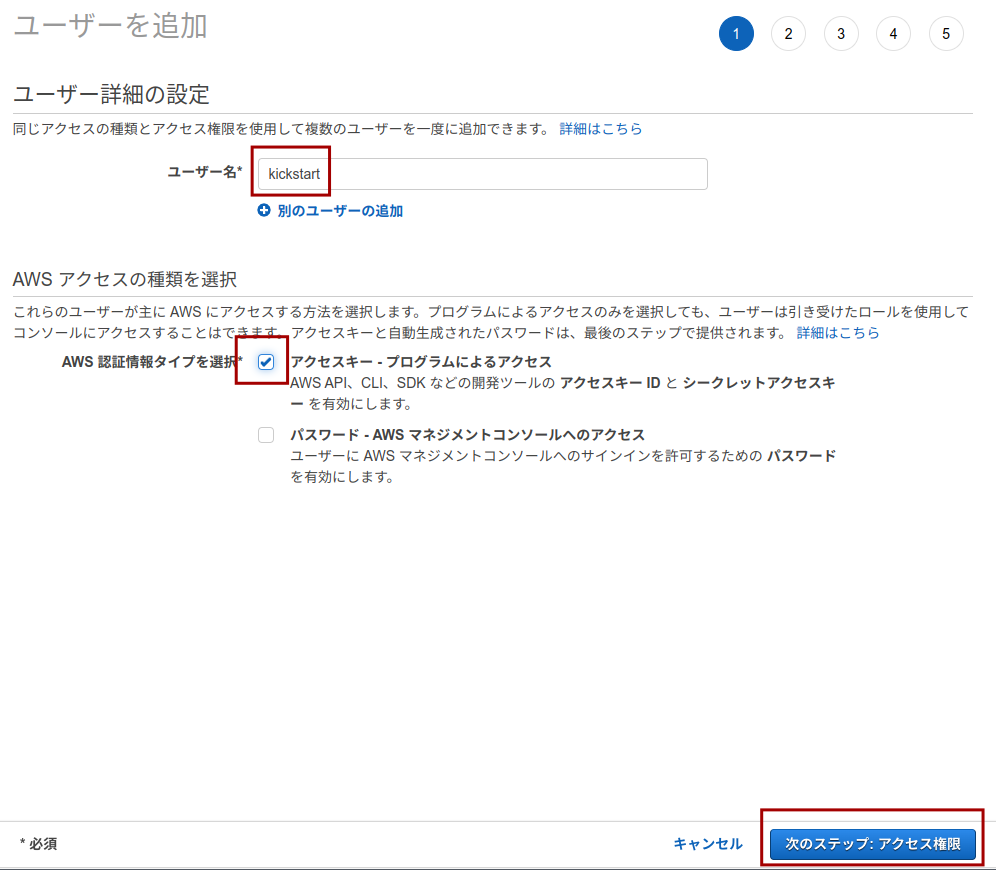Click step 2 circle in the progress indicator
The image size is (996, 870).
click(789, 33)
